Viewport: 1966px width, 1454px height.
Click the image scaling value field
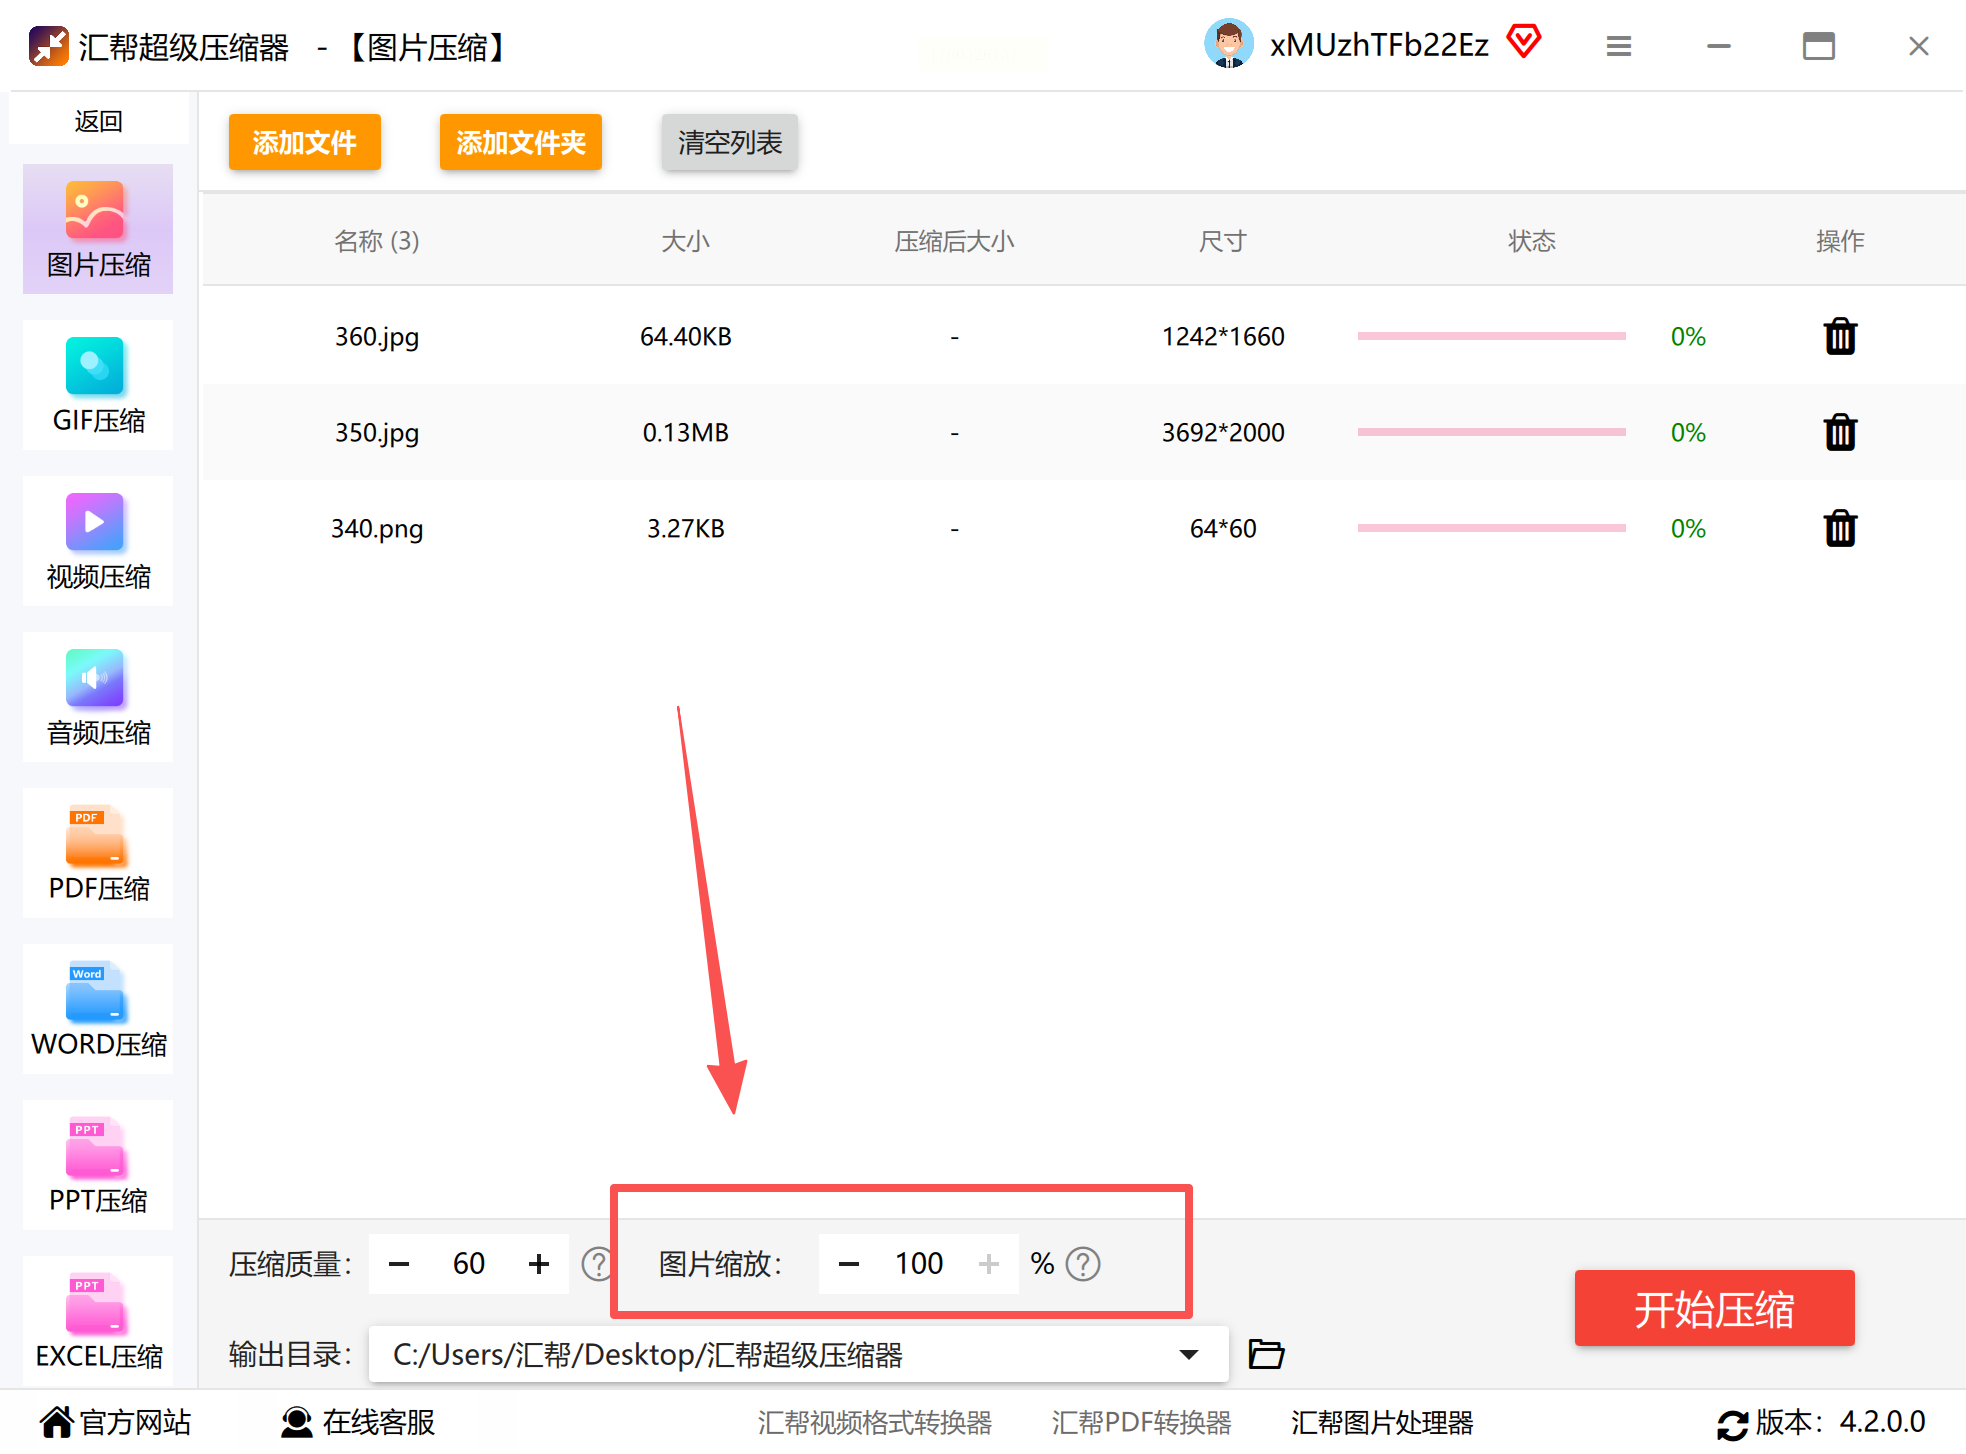[x=918, y=1264]
